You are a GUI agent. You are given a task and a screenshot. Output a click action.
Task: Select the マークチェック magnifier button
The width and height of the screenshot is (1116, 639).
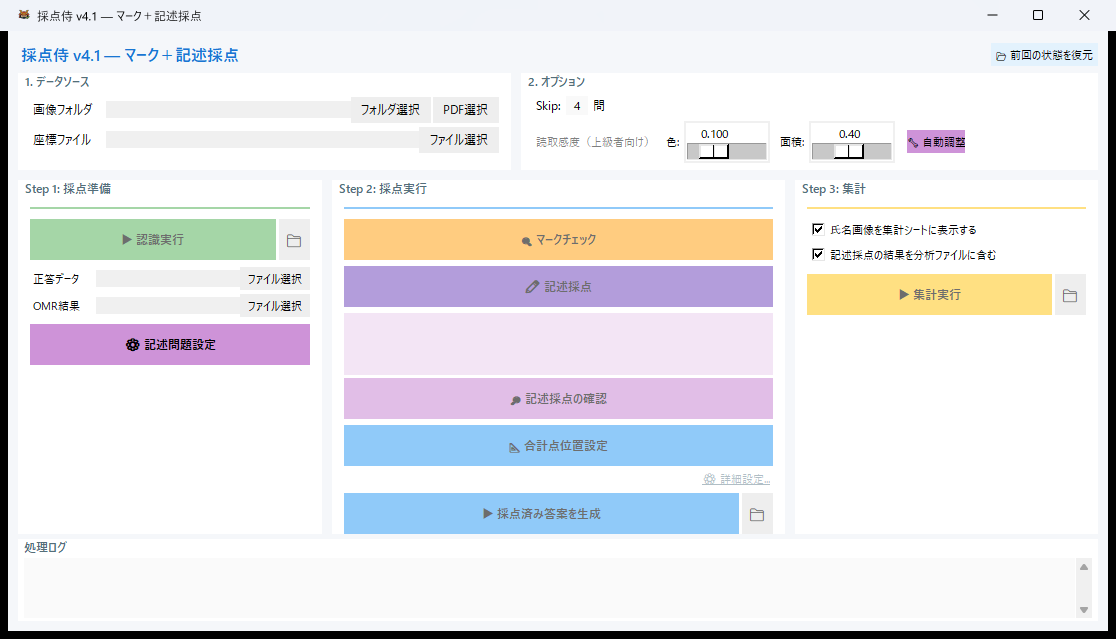[x=558, y=240]
